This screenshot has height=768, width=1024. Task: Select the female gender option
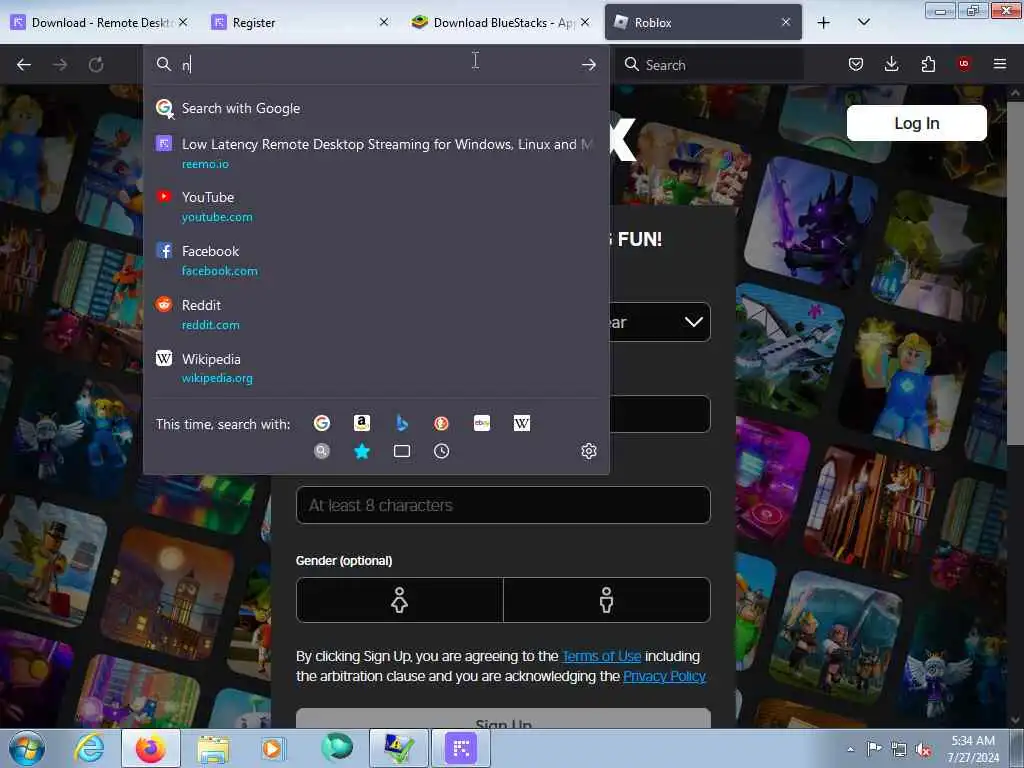[x=400, y=600]
